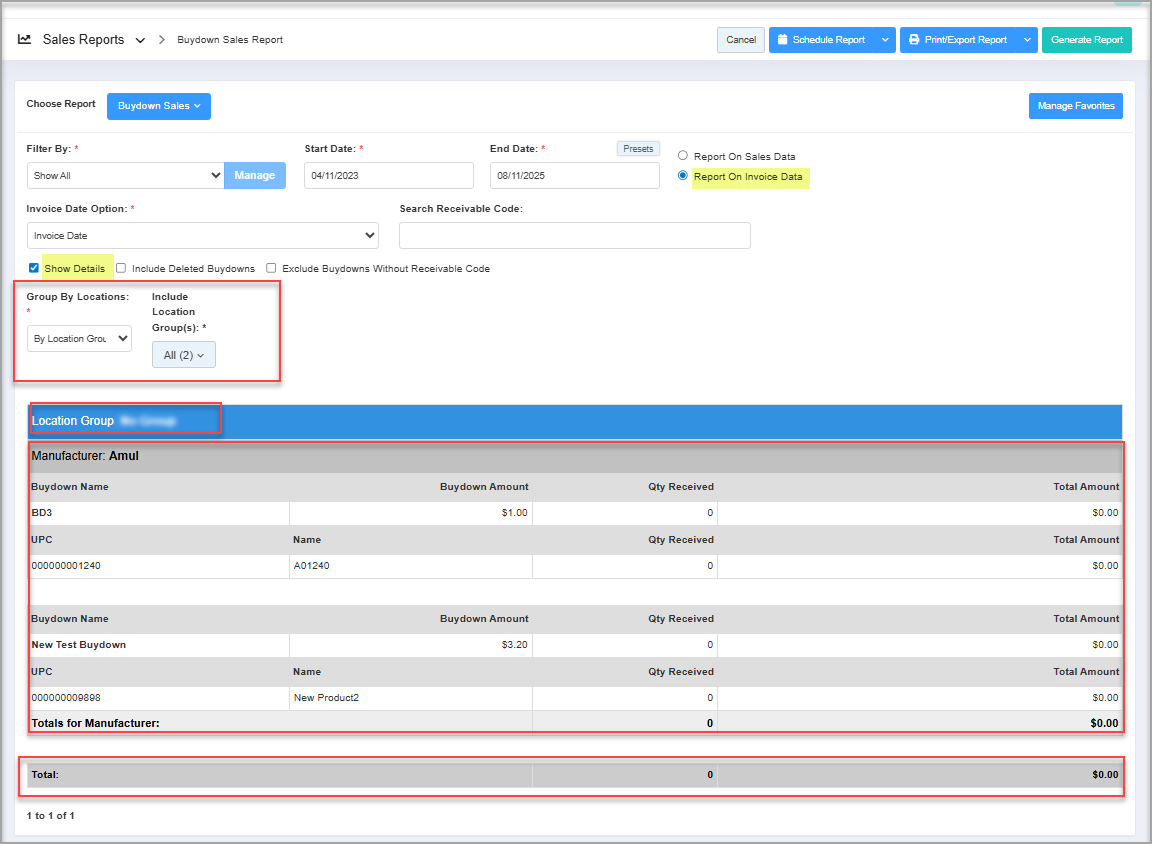This screenshot has width=1152, height=844.
Task: Select Report On Invoice Data option
Action: (x=683, y=176)
